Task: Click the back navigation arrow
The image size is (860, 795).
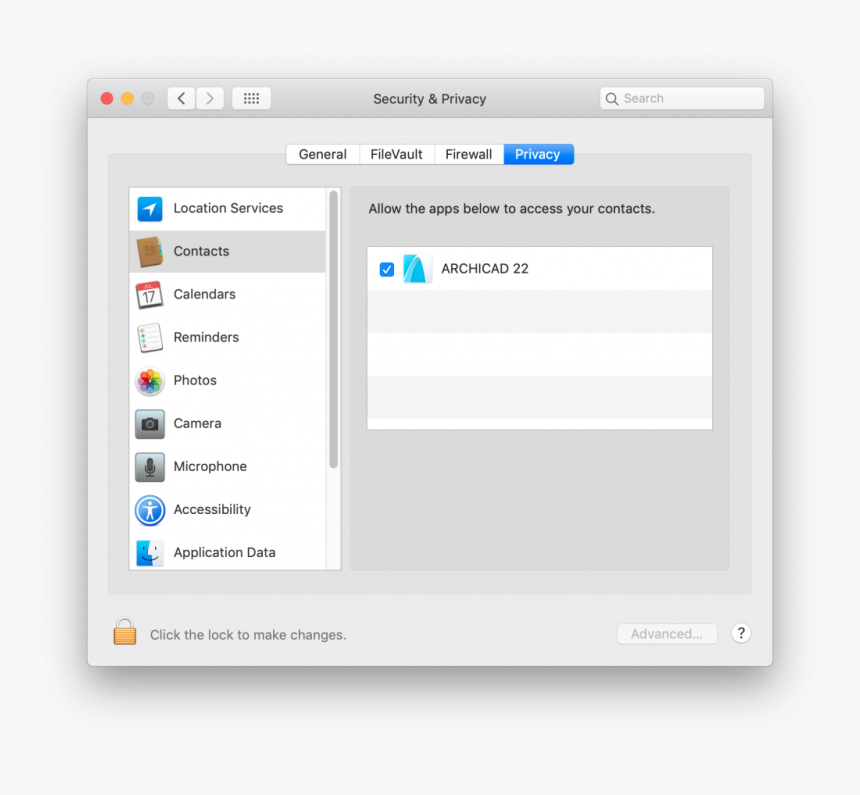Action: coord(180,98)
